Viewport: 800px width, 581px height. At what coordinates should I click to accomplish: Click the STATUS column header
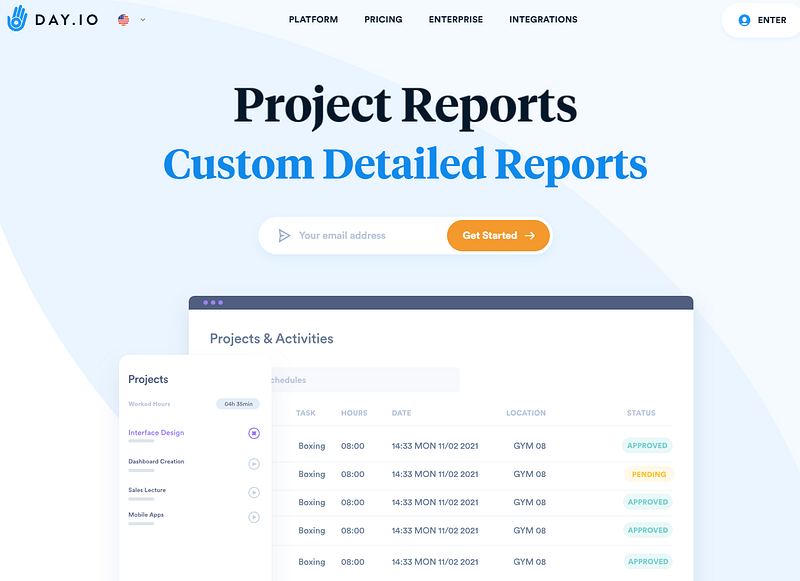(641, 413)
